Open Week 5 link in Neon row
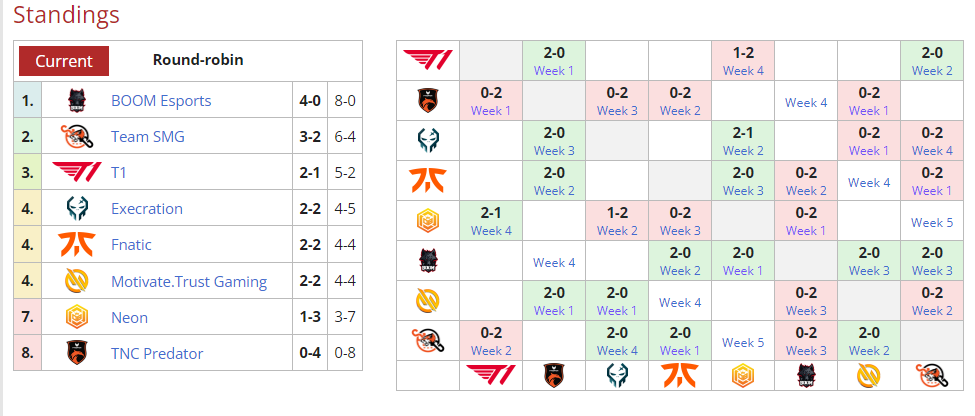975x416 pixels. [x=931, y=222]
